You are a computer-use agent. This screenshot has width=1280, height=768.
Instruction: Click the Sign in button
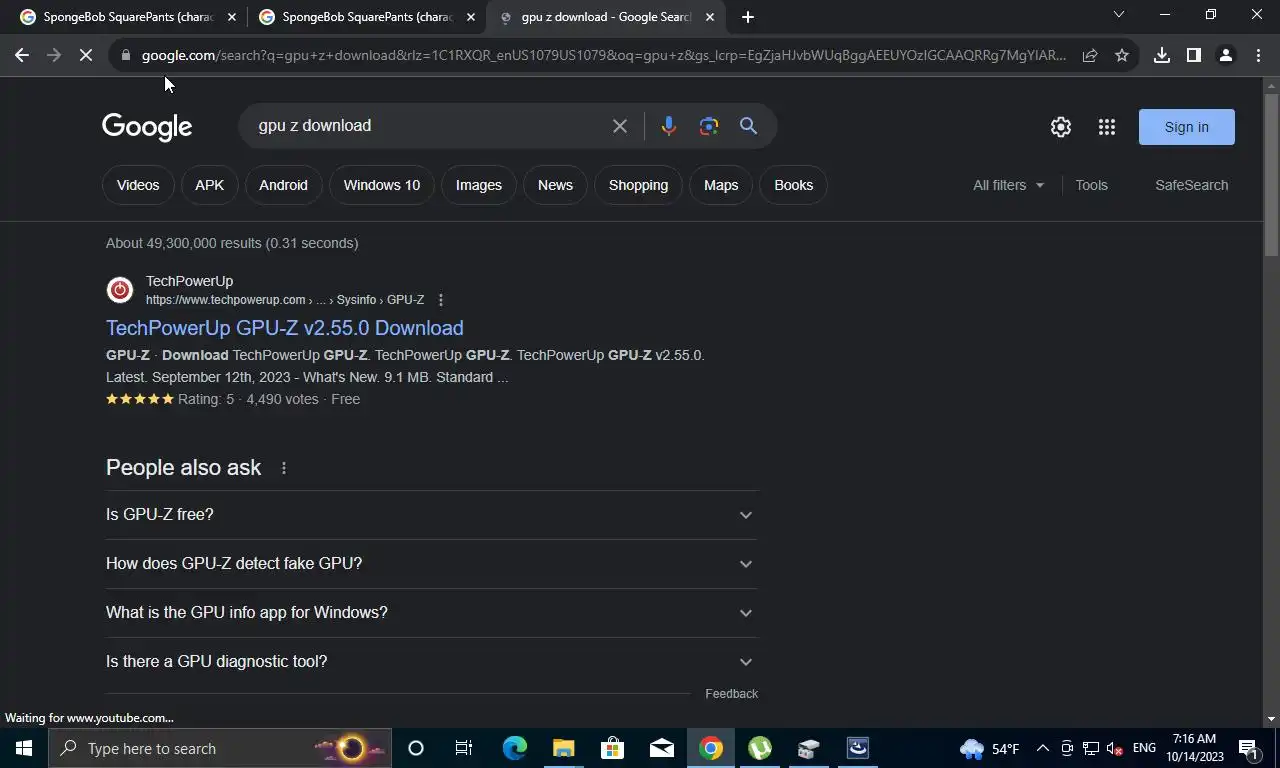point(1186,127)
